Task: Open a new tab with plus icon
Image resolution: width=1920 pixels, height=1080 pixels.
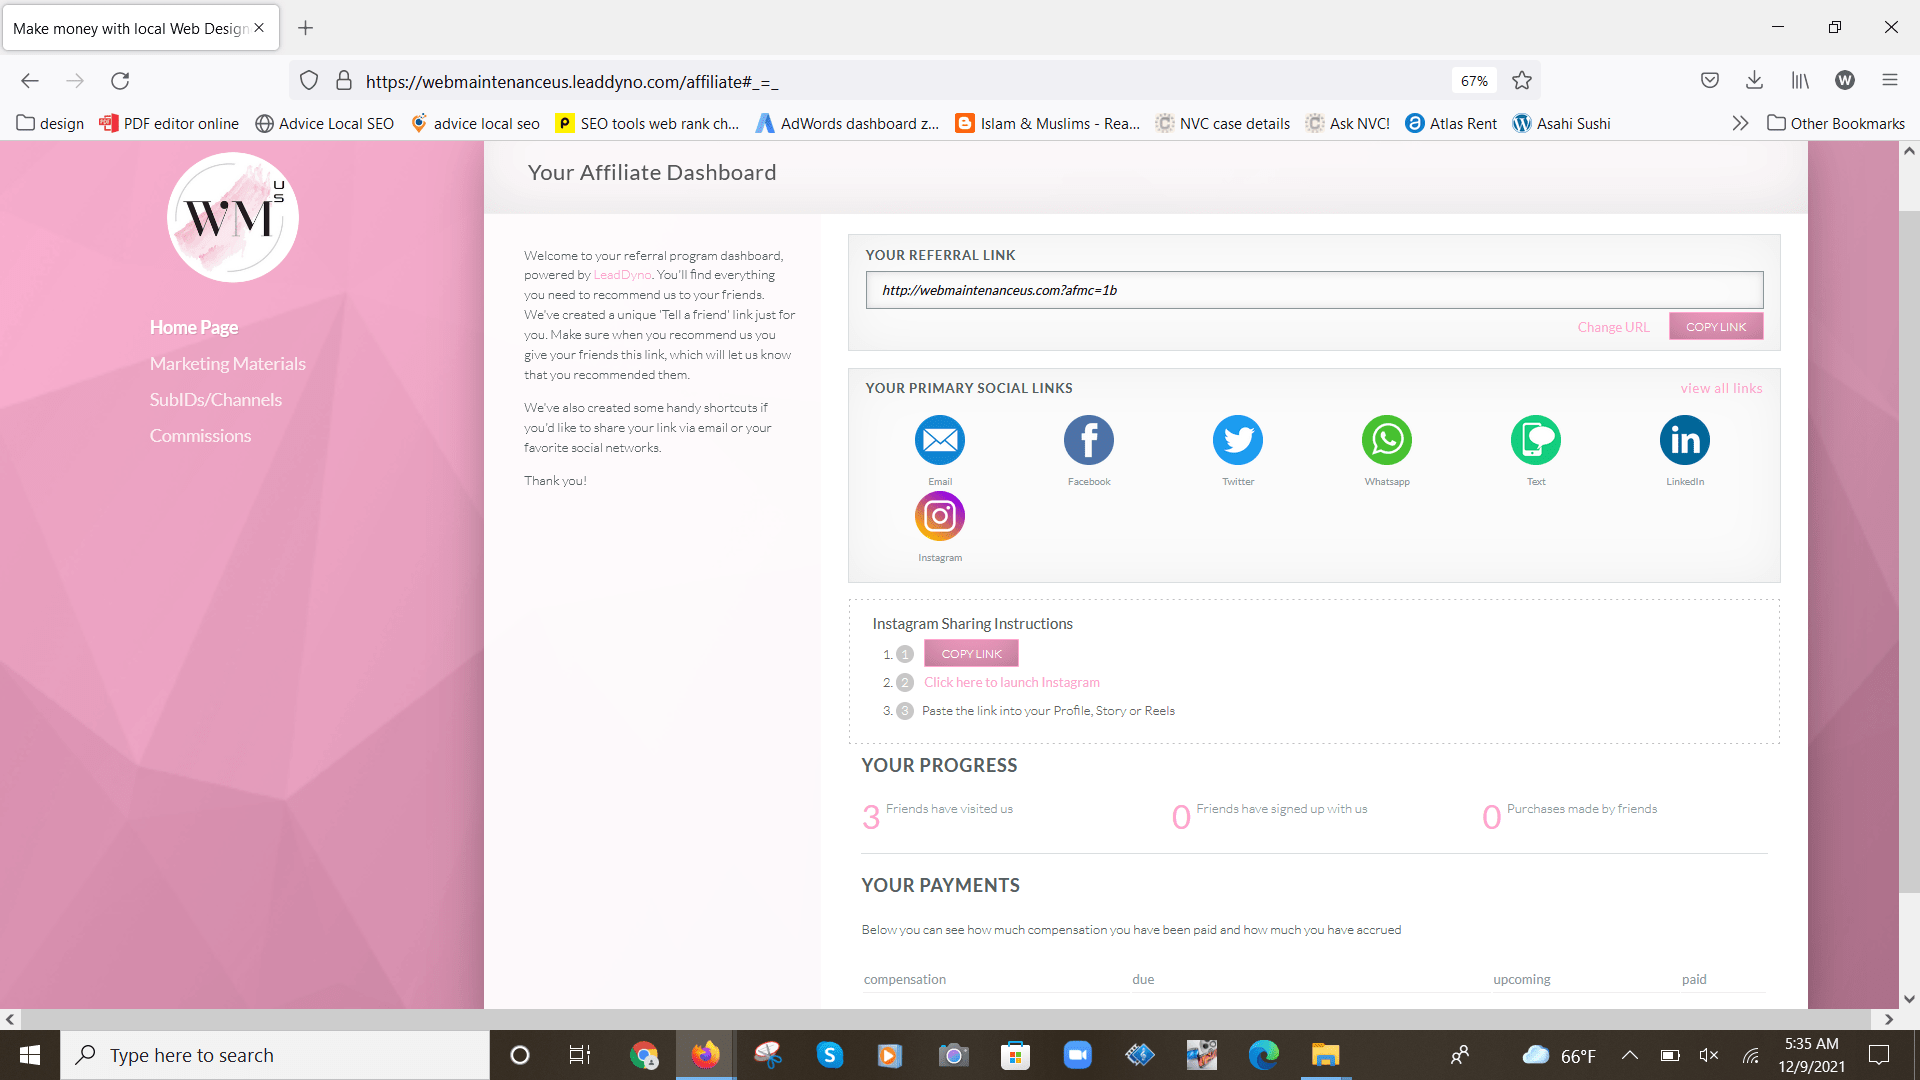Action: click(306, 28)
